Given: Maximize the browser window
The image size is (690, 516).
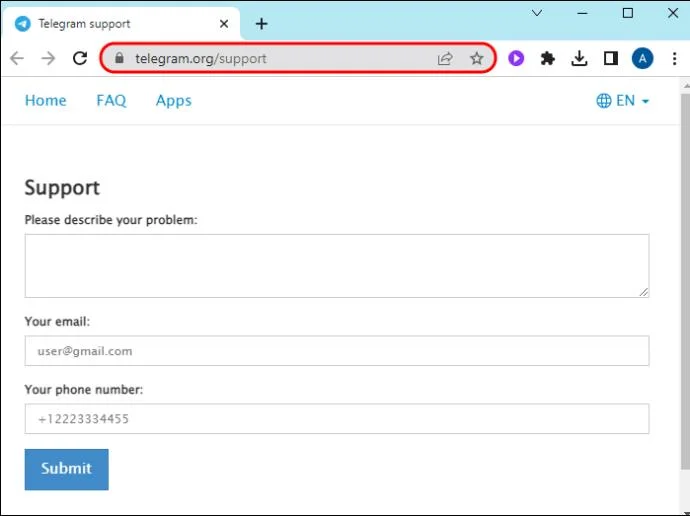Looking at the screenshot, I should (628, 13).
